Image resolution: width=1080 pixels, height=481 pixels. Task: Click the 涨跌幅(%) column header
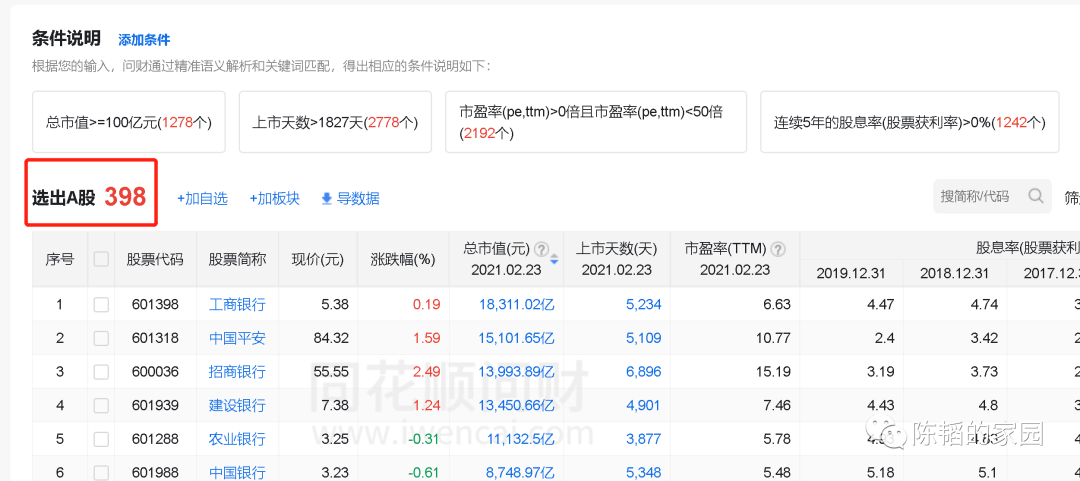coord(403,259)
